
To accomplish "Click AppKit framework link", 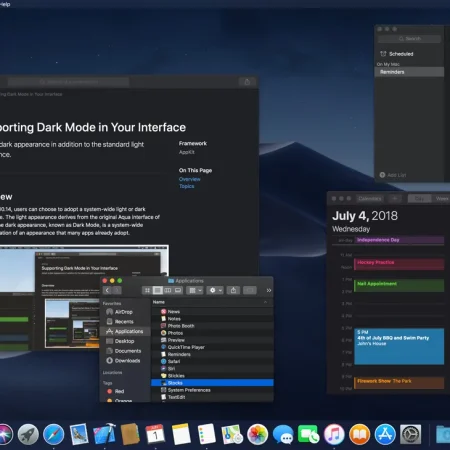I will tap(187, 152).
